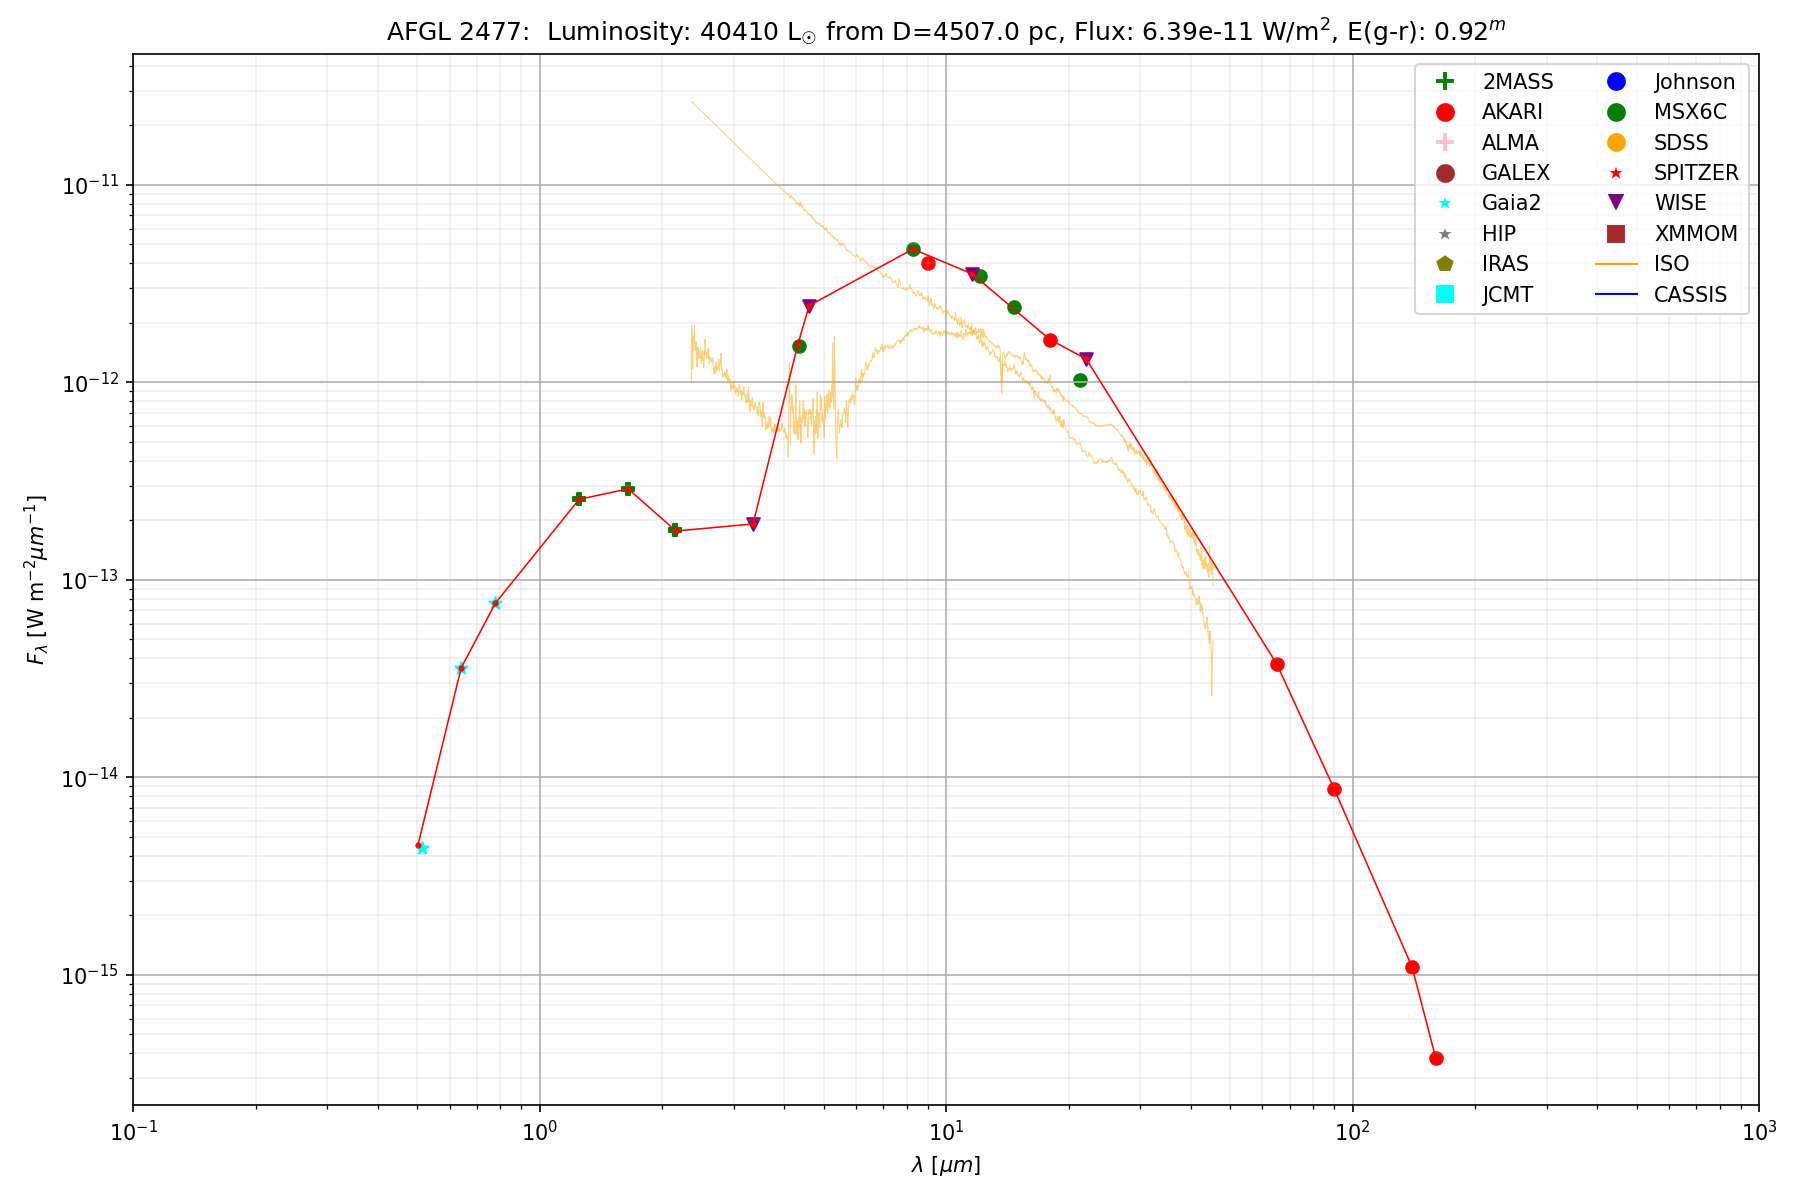The image size is (1800, 1200).
Task: Select the JCMT cyan square legend marker
Action: click(x=1444, y=294)
